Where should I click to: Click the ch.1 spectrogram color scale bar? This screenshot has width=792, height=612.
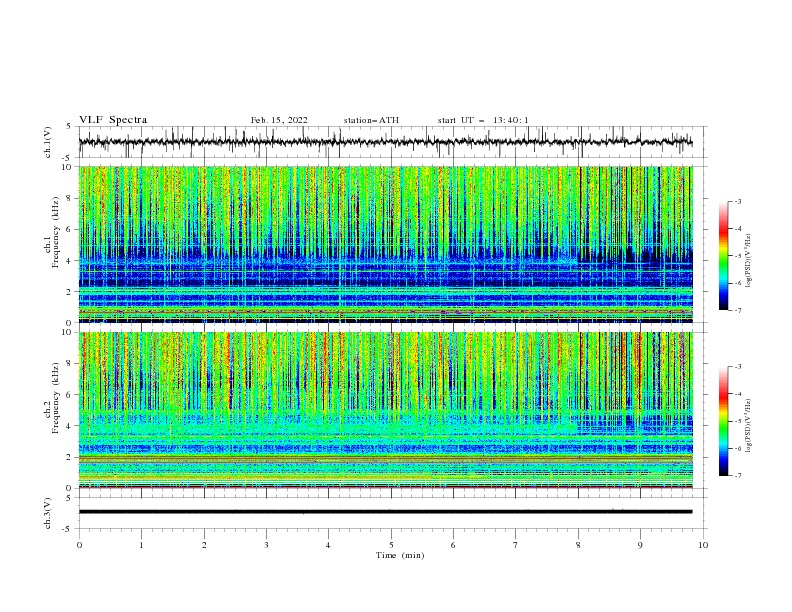(724, 256)
